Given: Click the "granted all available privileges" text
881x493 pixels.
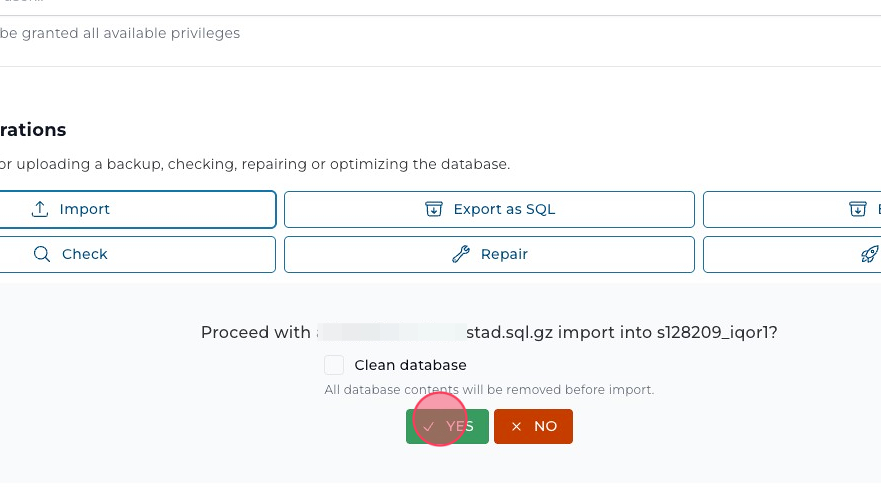Looking at the screenshot, I should (120, 33).
